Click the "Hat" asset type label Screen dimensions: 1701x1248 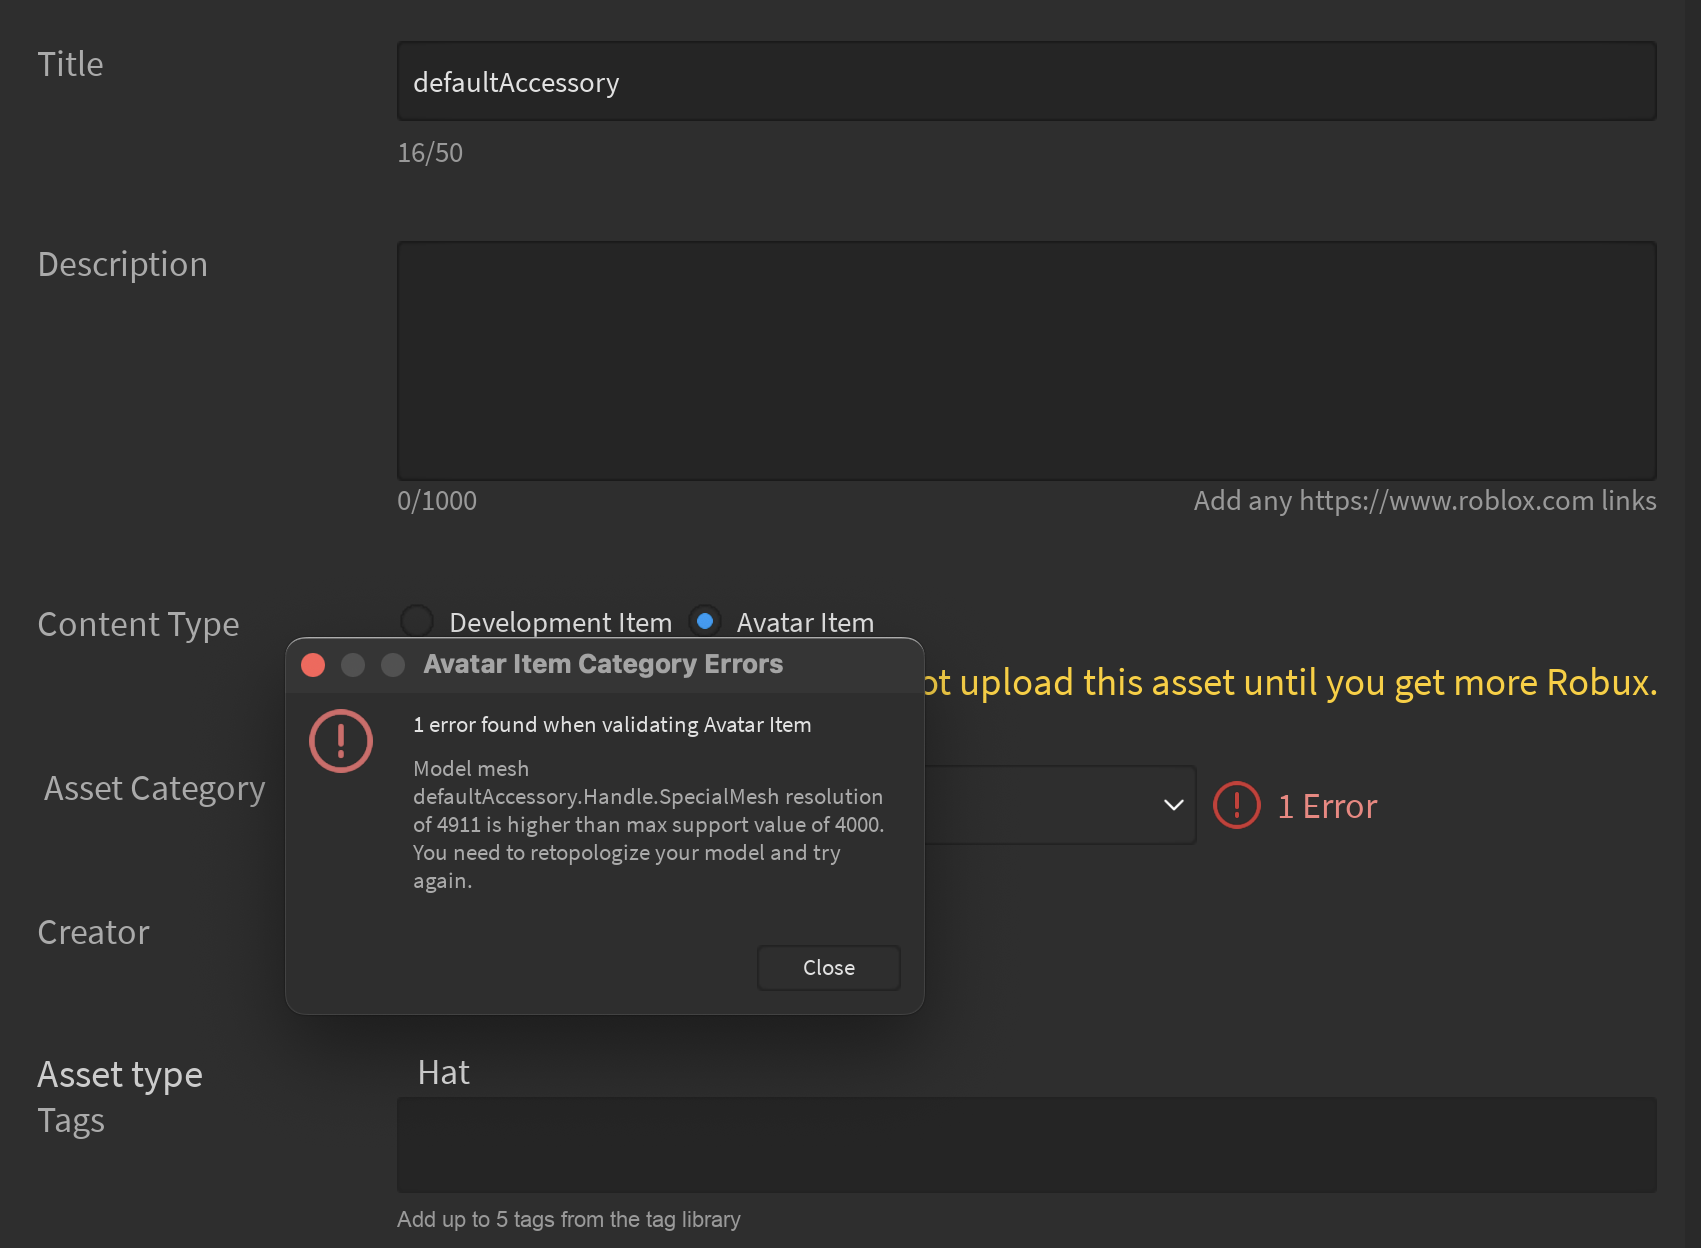click(x=442, y=1071)
